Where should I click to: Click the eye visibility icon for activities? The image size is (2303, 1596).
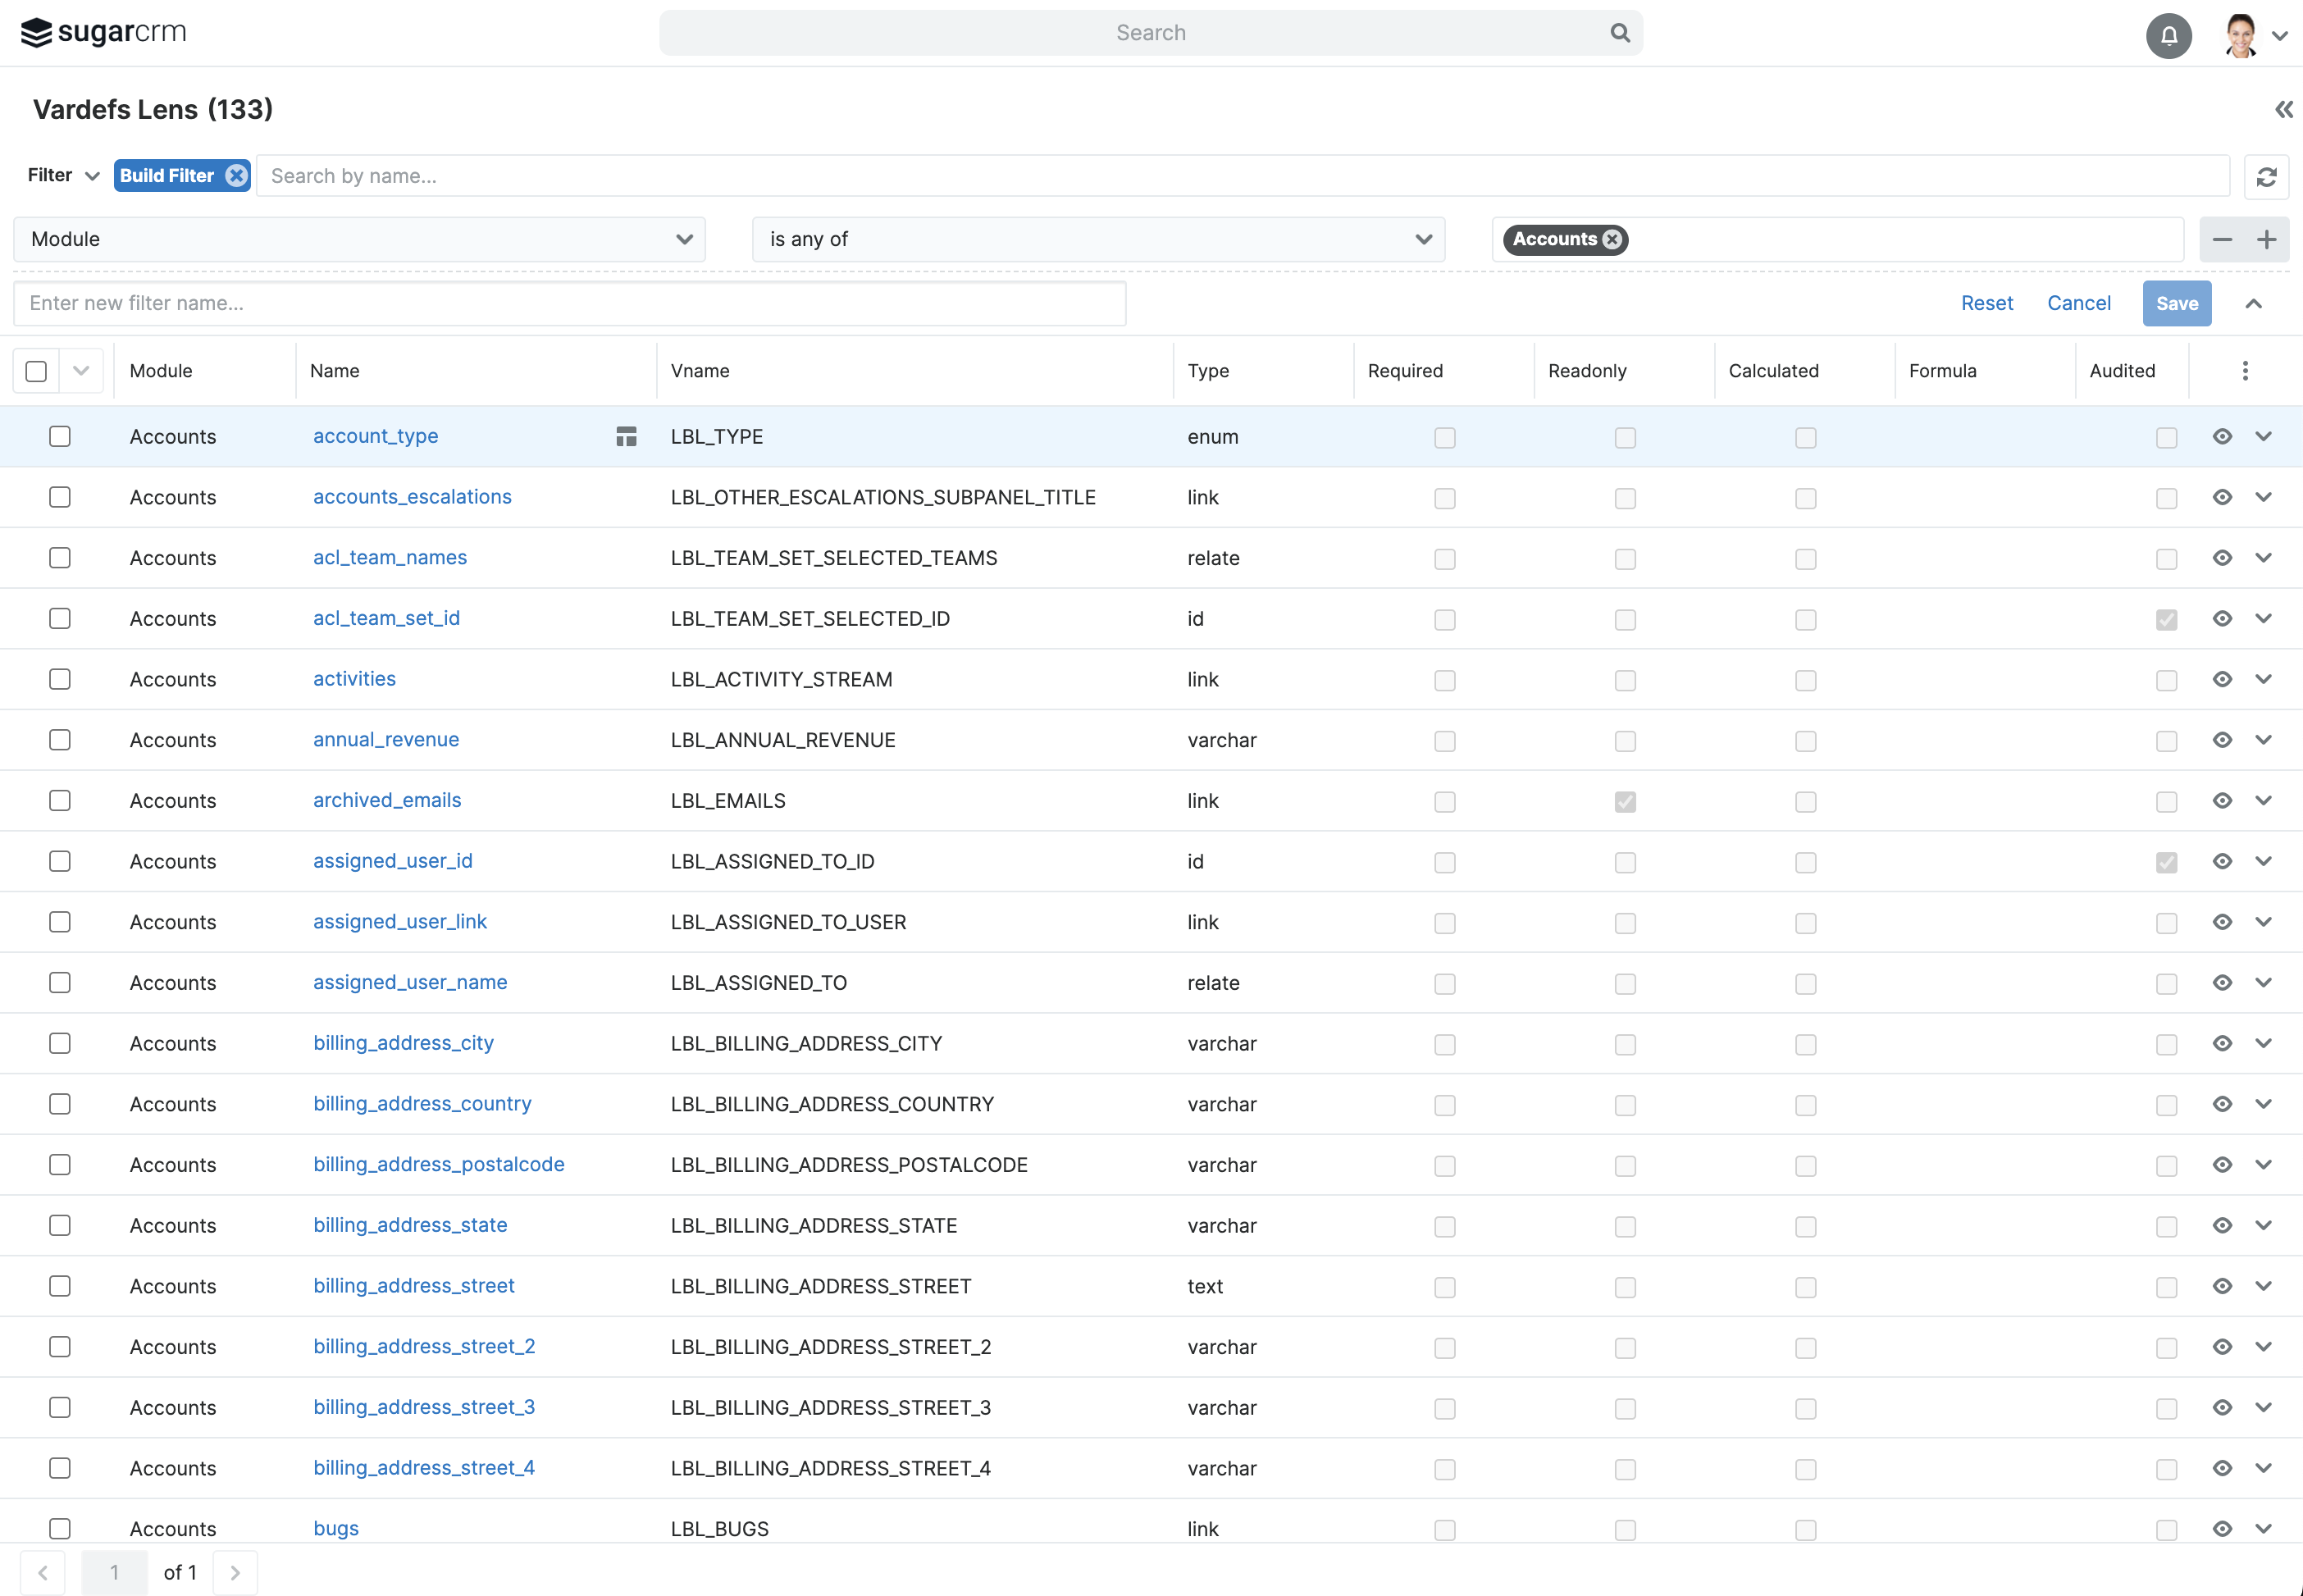point(2221,679)
